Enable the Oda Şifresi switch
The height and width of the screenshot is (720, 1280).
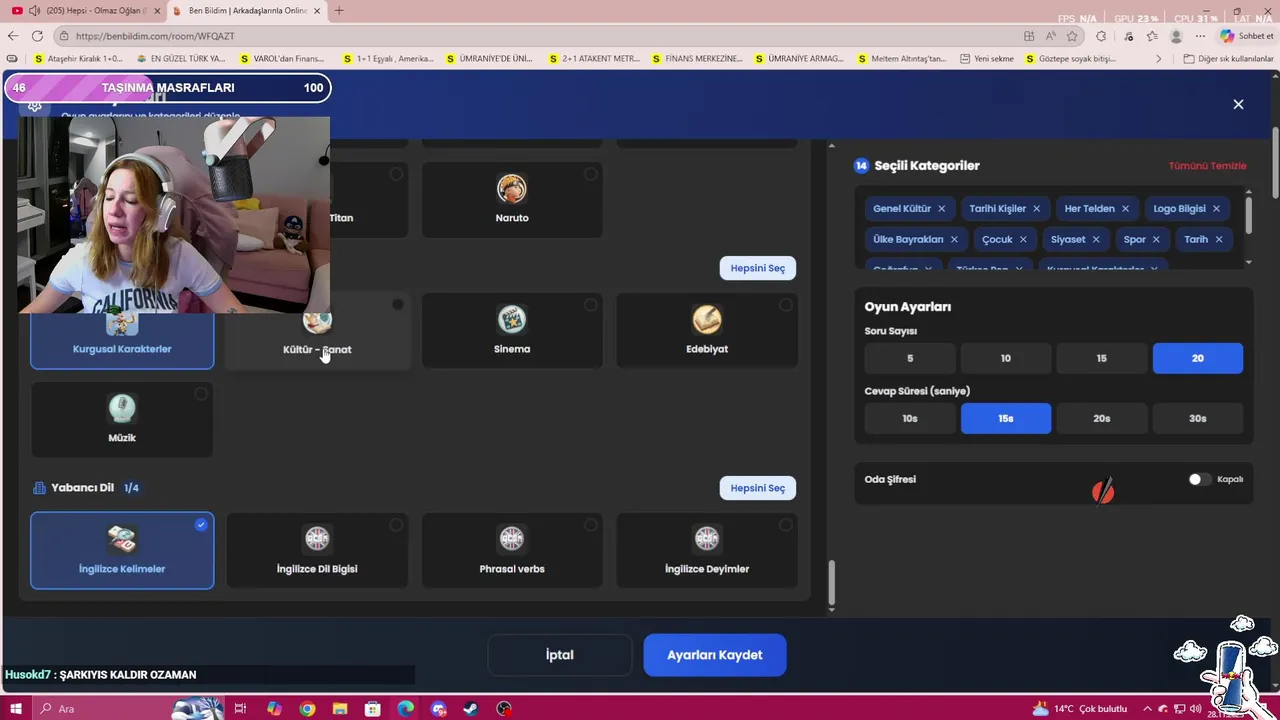point(1199,479)
